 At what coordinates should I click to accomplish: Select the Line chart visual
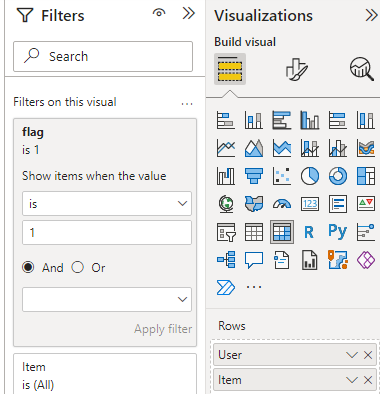pos(226,148)
